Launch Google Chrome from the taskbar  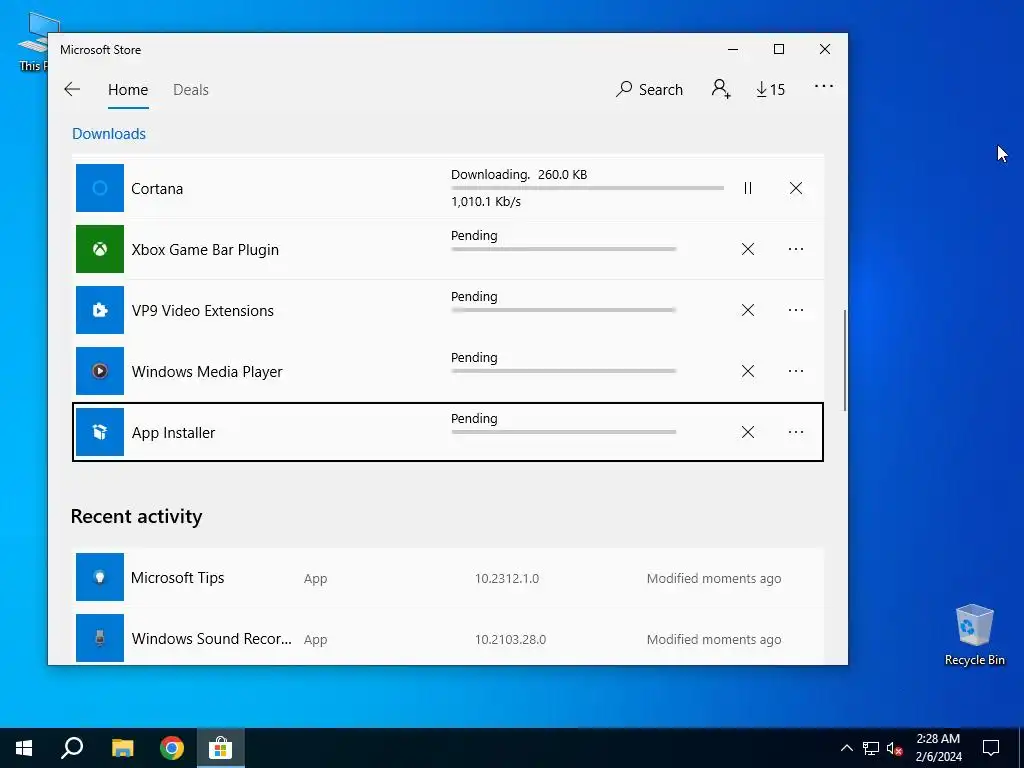pyautogui.click(x=172, y=748)
